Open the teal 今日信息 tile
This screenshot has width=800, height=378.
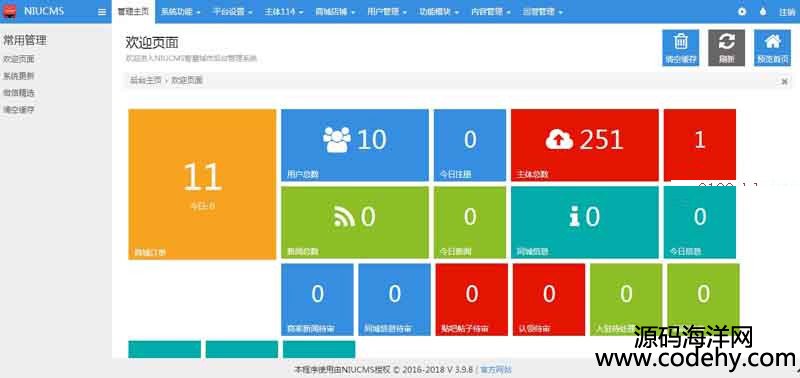coord(699,222)
